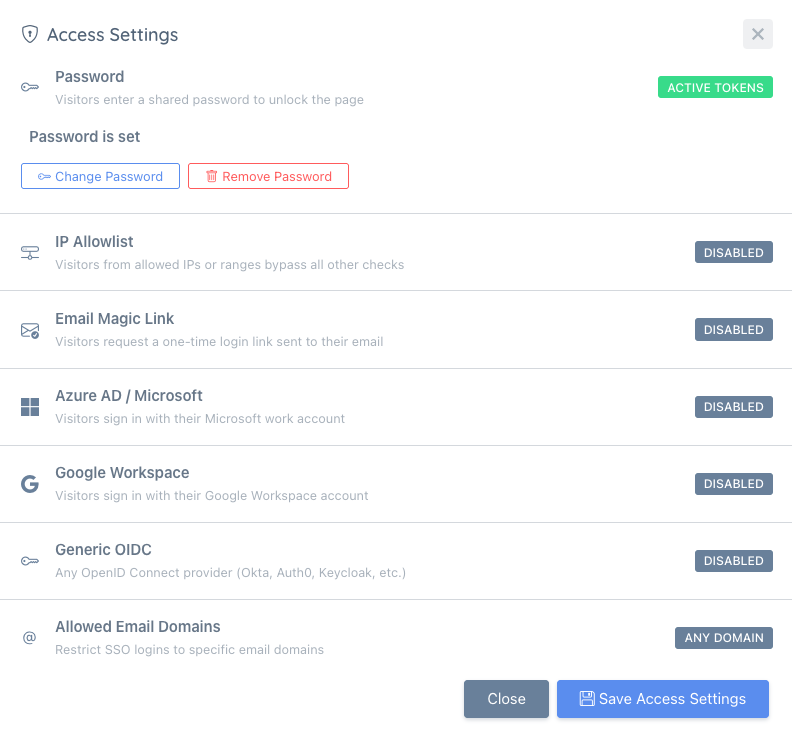
Task: Toggle the Azure AD / Microsoft DISABLED badge
Action: 733,407
